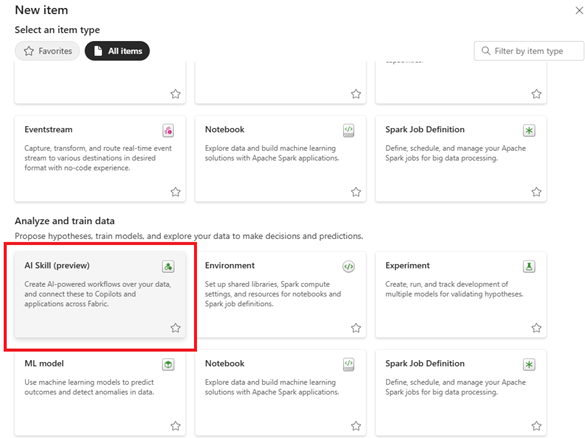
Task: Open the AI Skill (preview) card
Action: (100, 295)
